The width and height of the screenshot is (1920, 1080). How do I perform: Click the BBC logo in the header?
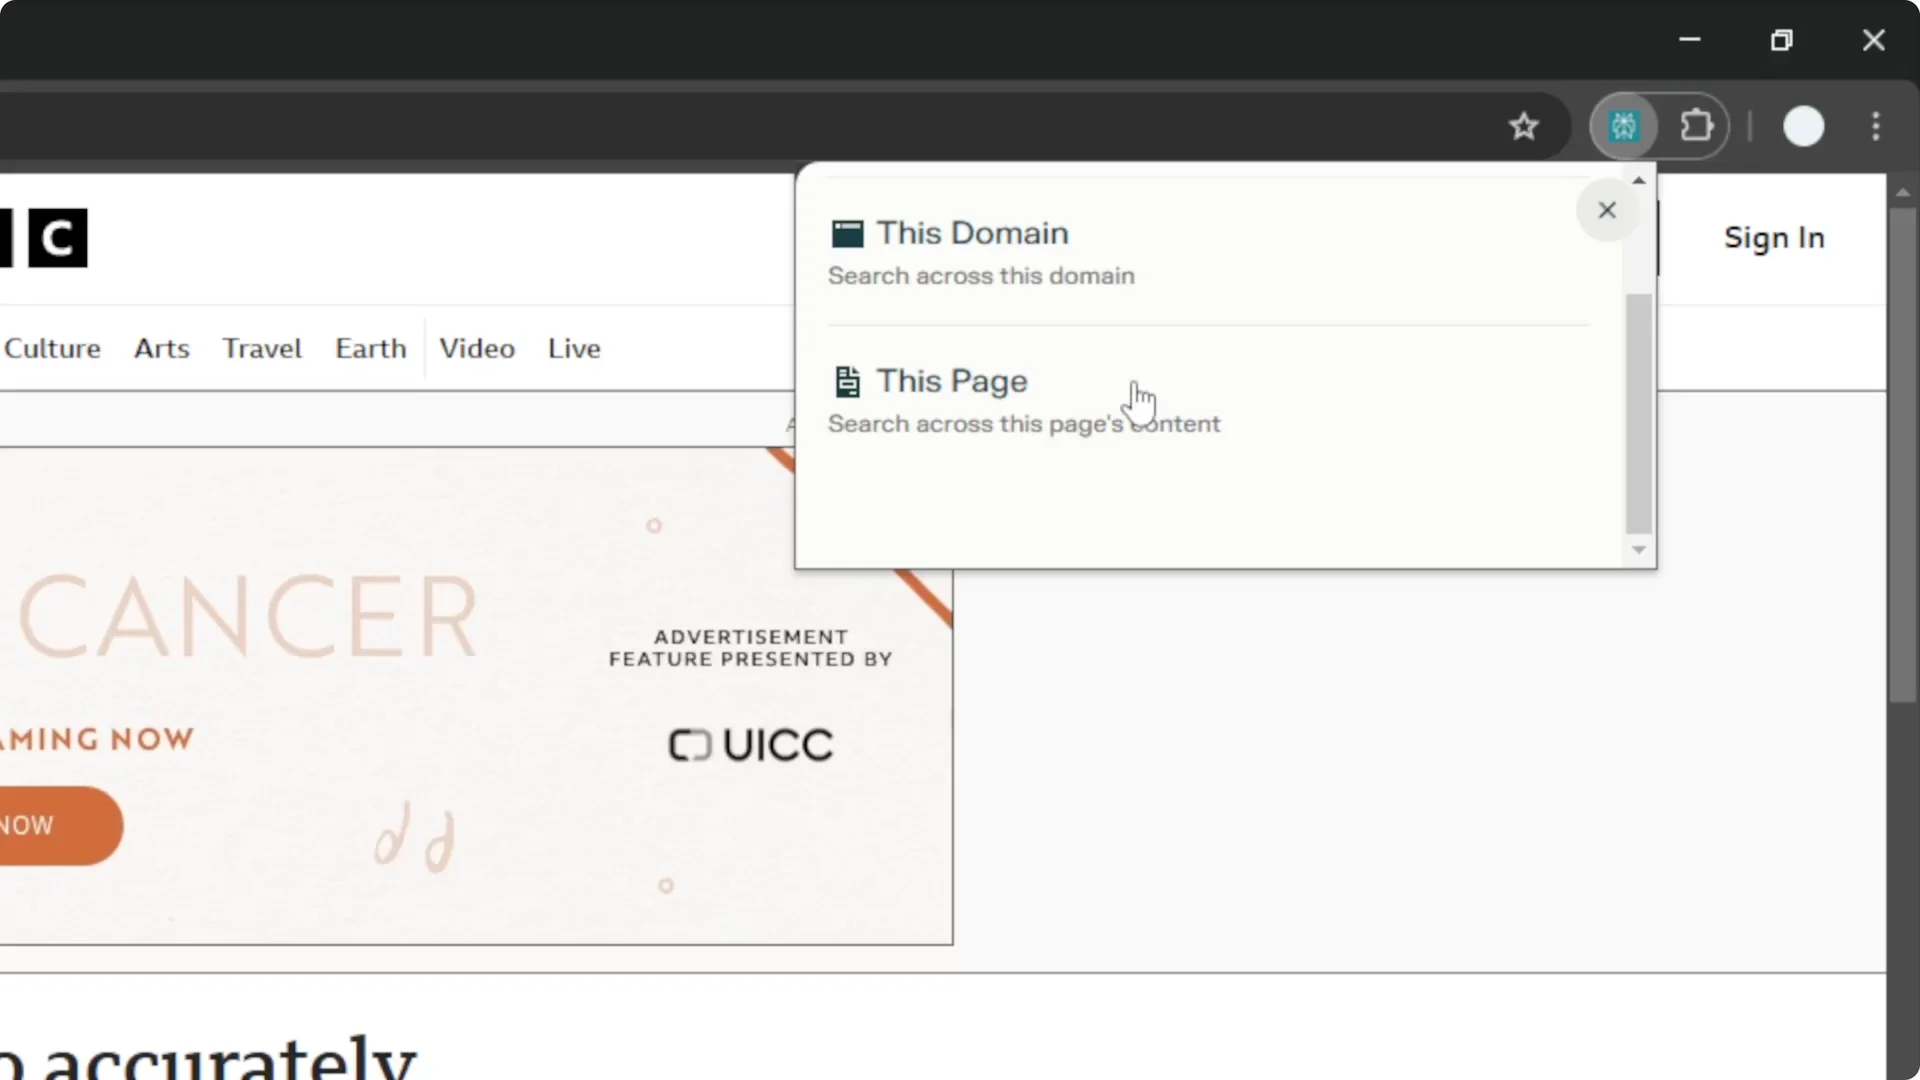coord(58,238)
